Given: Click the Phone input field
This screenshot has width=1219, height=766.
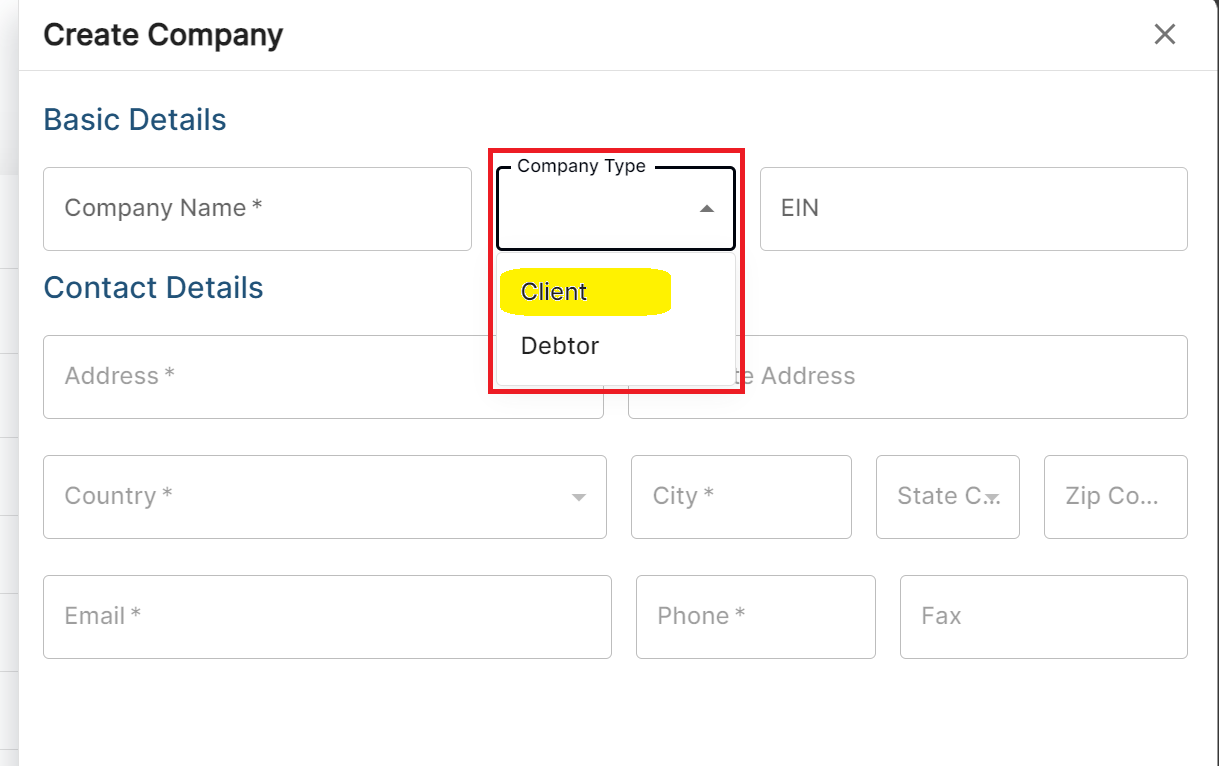Looking at the screenshot, I should point(755,617).
